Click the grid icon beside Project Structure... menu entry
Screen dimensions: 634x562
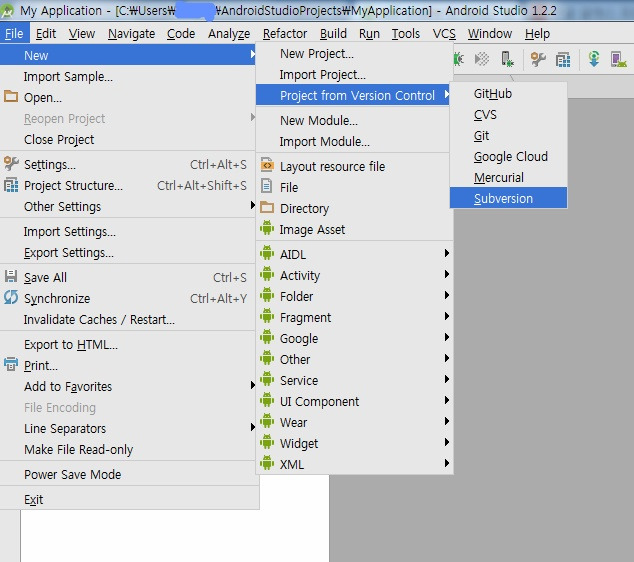(x=11, y=185)
